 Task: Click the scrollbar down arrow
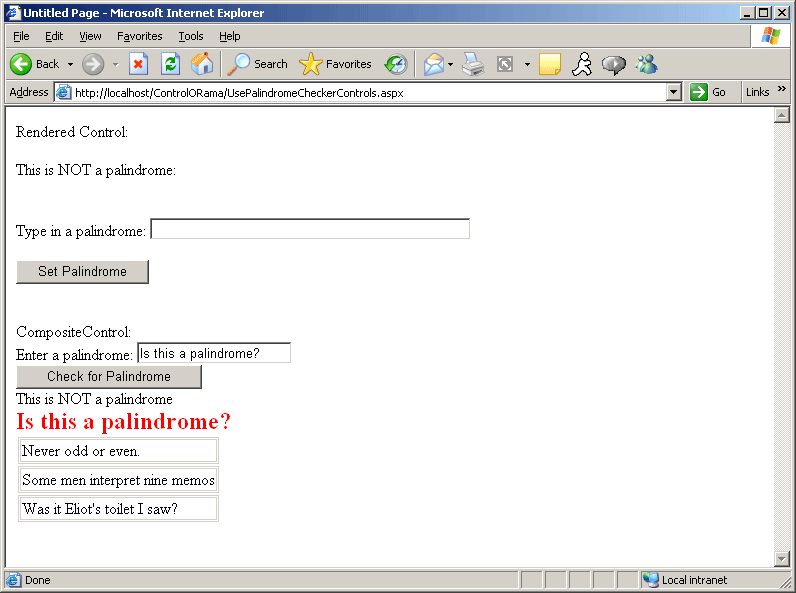tap(782, 559)
